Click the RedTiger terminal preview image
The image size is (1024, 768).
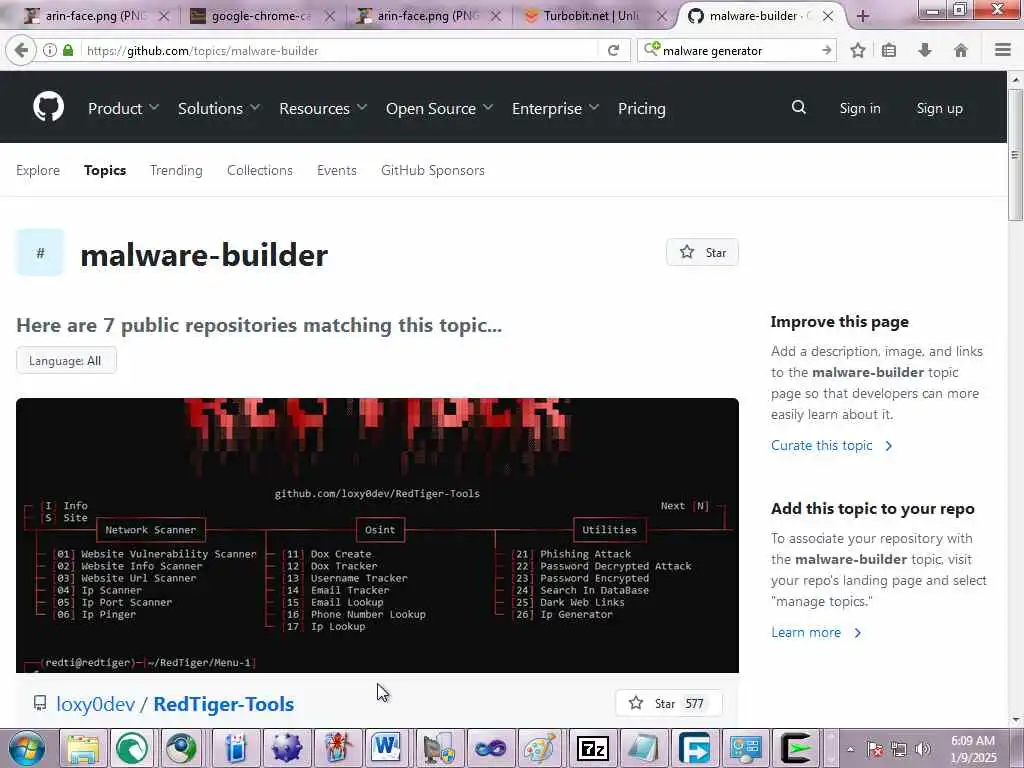(377, 536)
